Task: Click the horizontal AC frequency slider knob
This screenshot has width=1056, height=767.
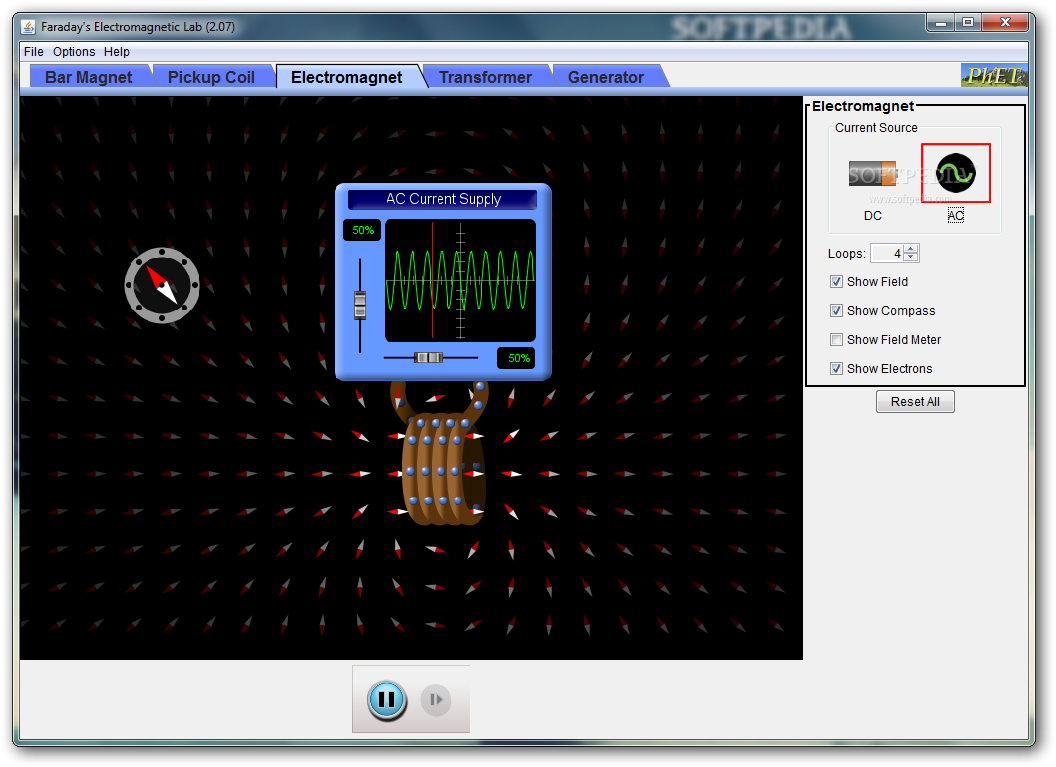Action: [x=428, y=358]
